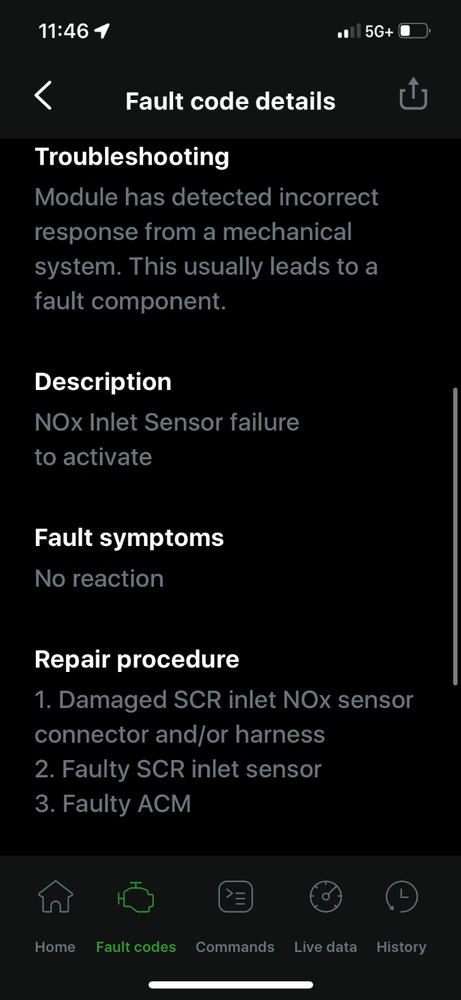Tap the cellular signal bars
Screen dimensions: 461x1000
[349, 31]
